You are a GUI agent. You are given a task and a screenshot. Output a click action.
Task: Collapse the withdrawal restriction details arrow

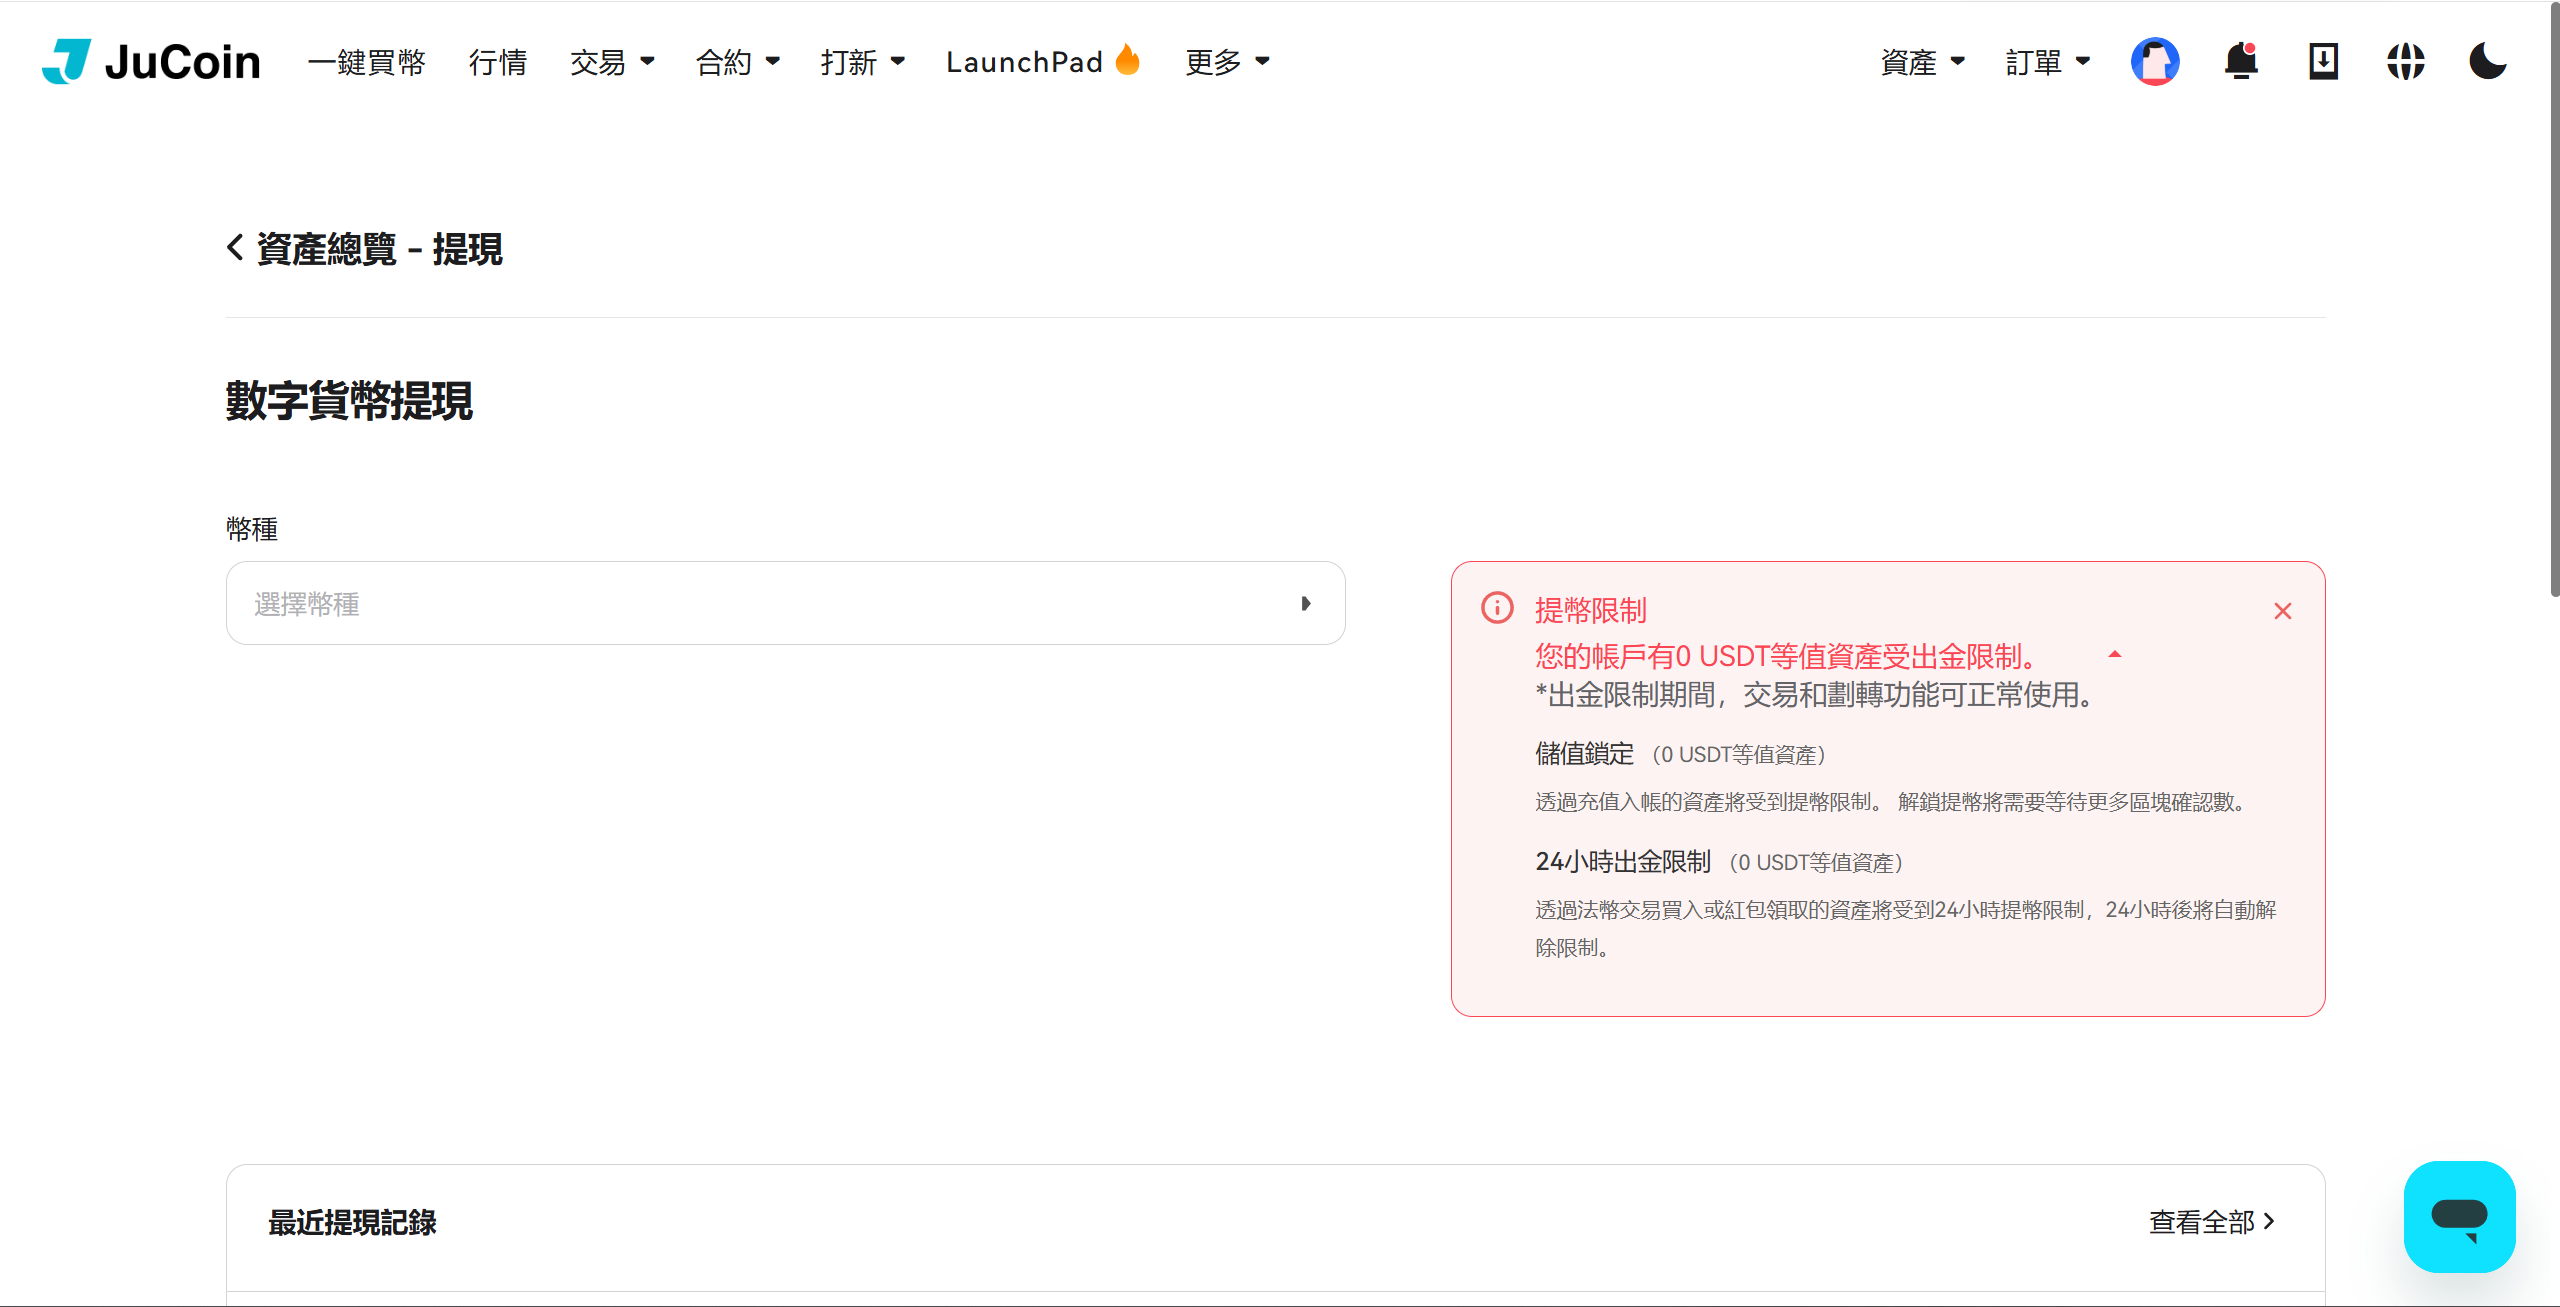click(2114, 655)
